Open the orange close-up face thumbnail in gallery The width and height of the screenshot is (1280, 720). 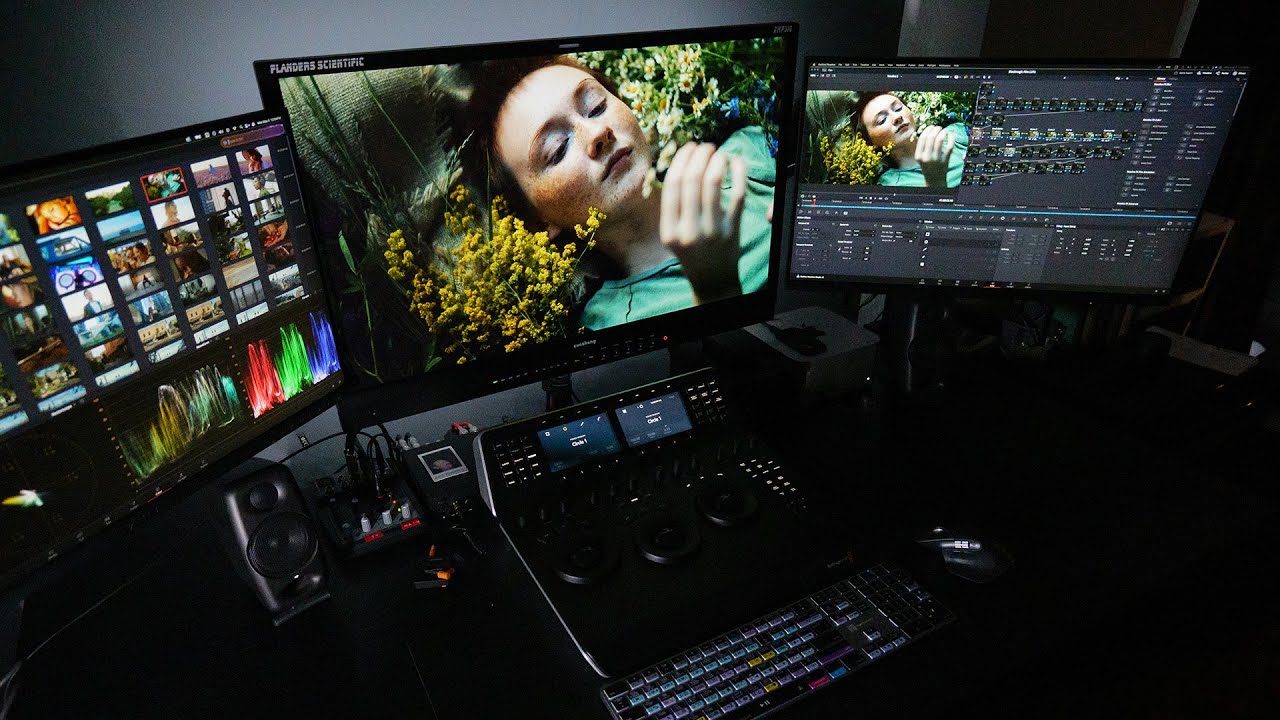pos(53,214)
